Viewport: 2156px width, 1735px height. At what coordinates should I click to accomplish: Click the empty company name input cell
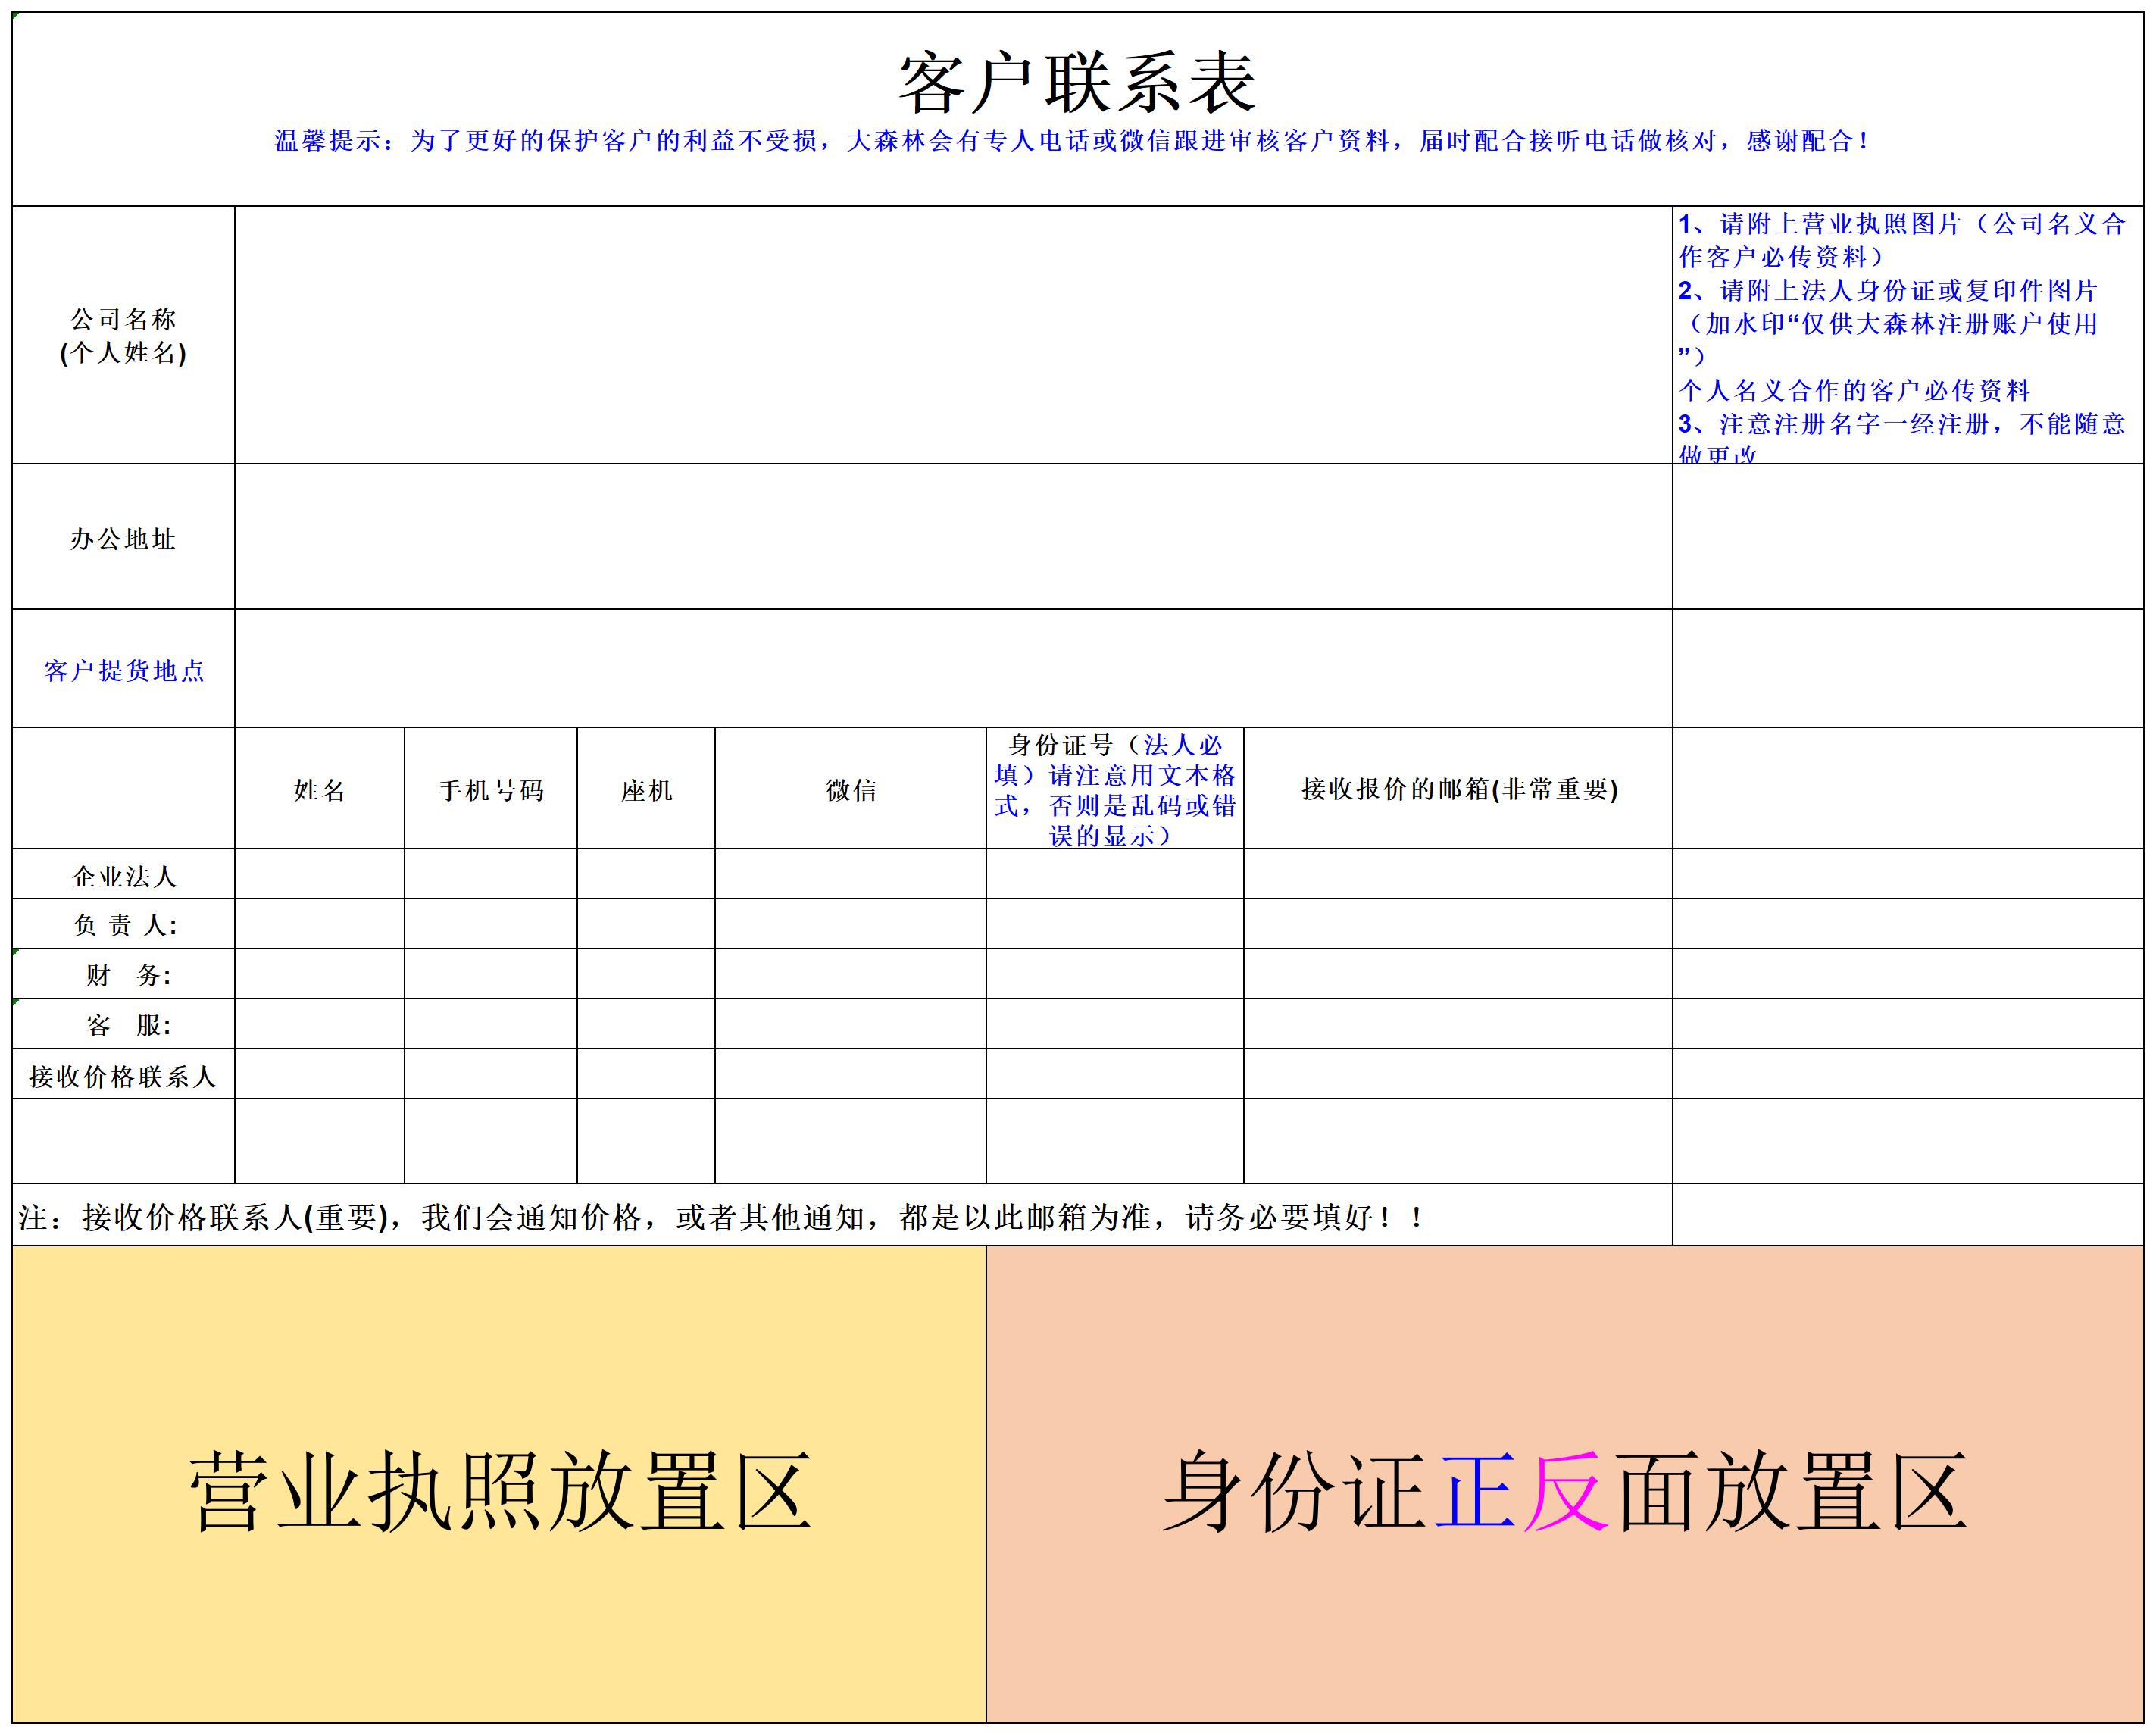953,335
